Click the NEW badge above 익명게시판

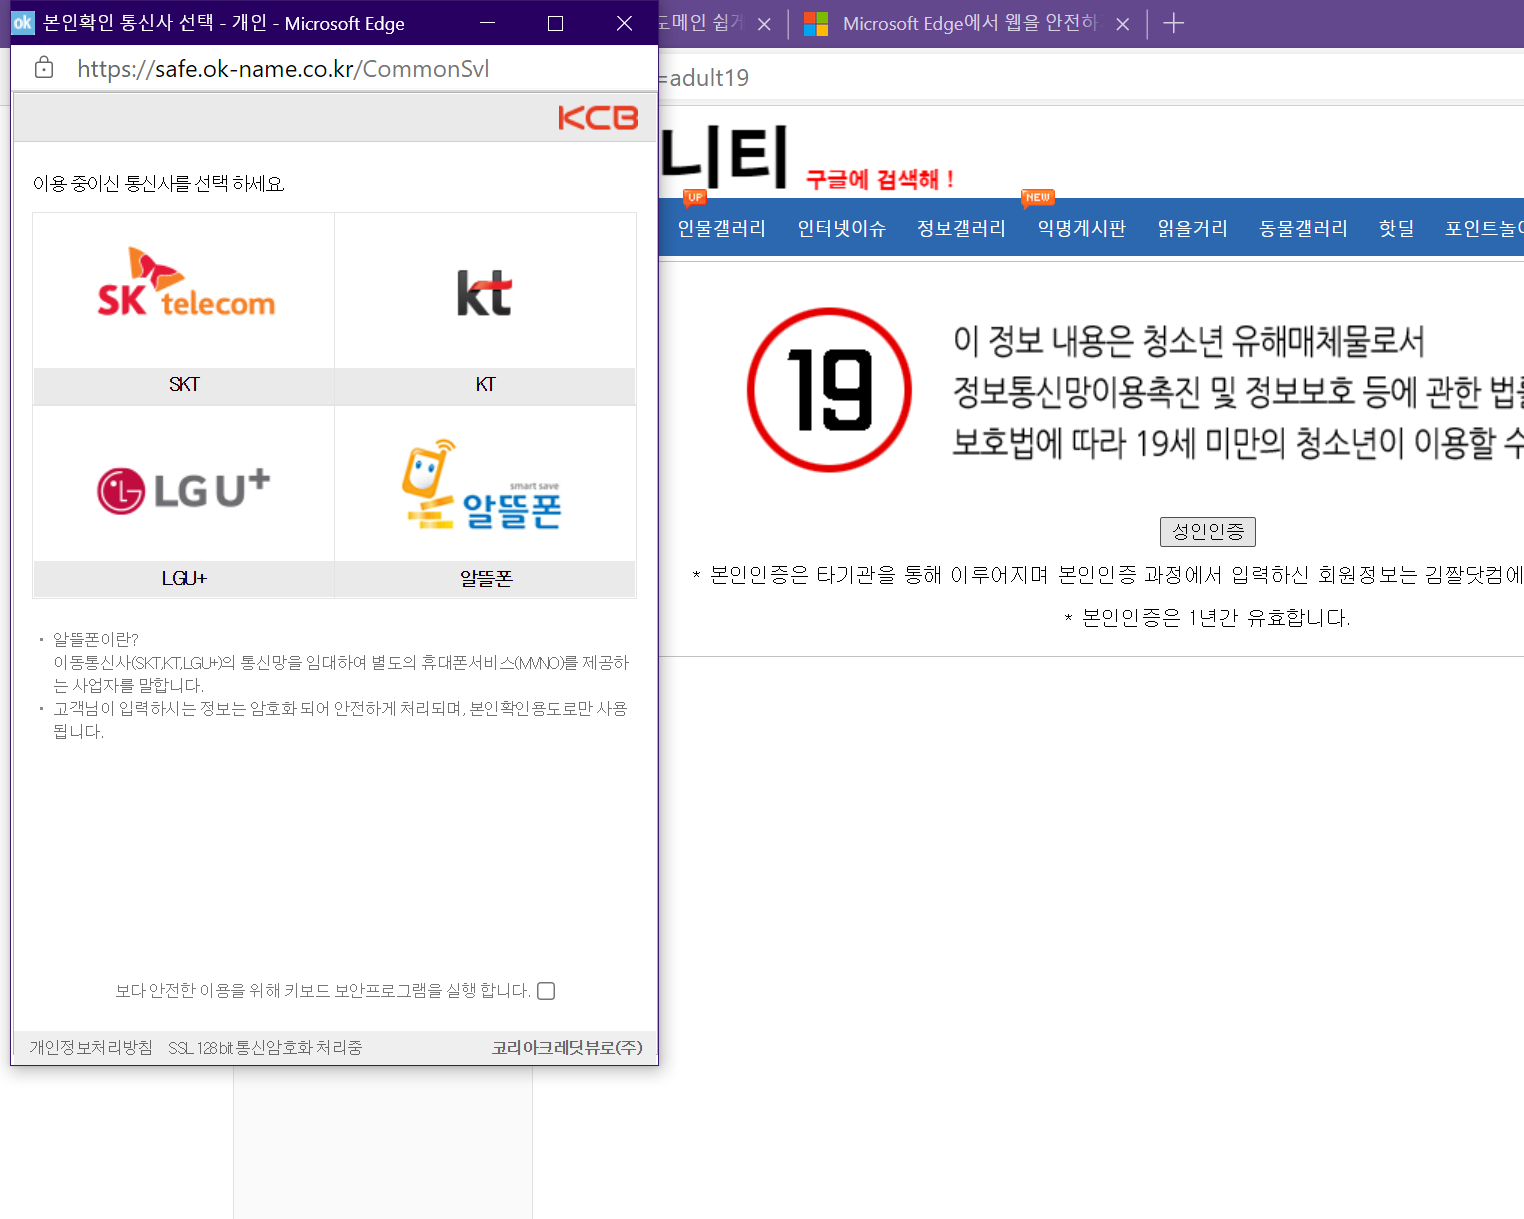click(1038, 197)
